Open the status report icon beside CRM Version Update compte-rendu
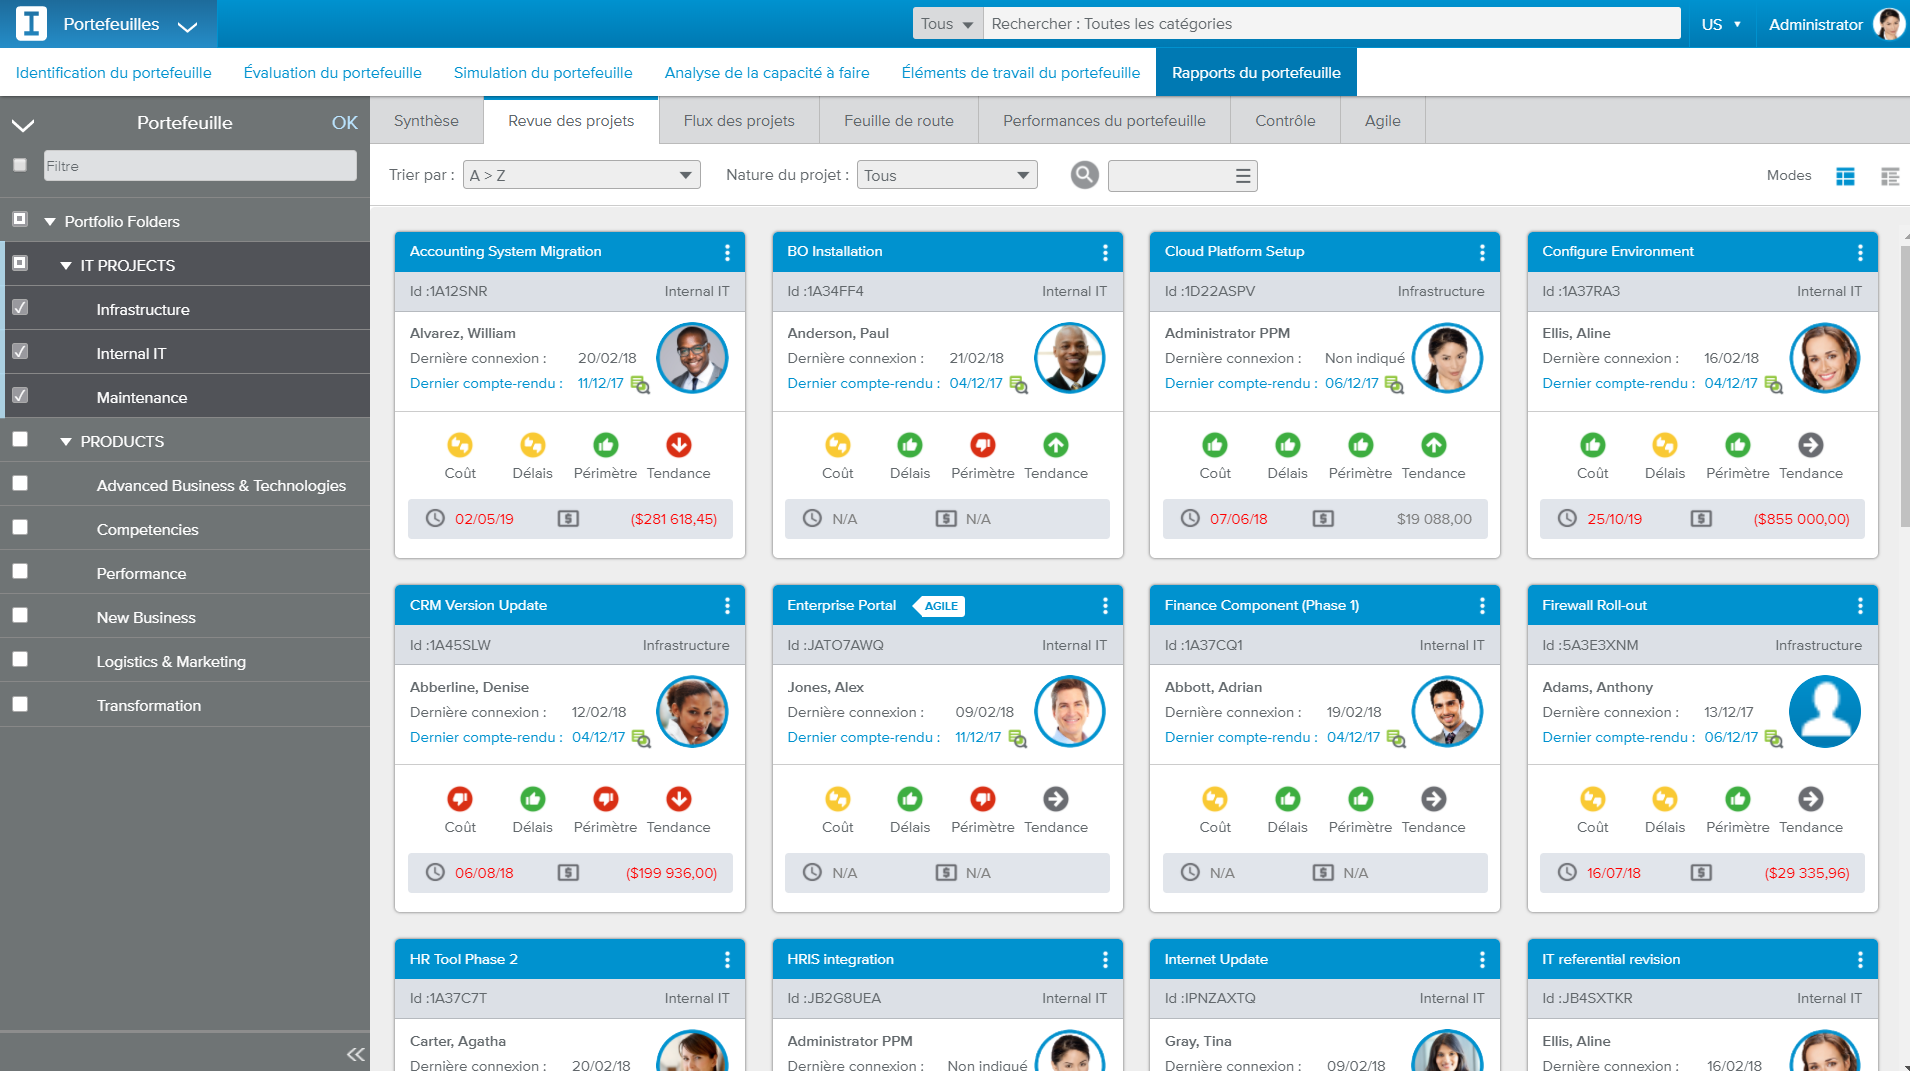Image resolution: width=1910 pixels, height=1071 pixels. pos(643,740)
